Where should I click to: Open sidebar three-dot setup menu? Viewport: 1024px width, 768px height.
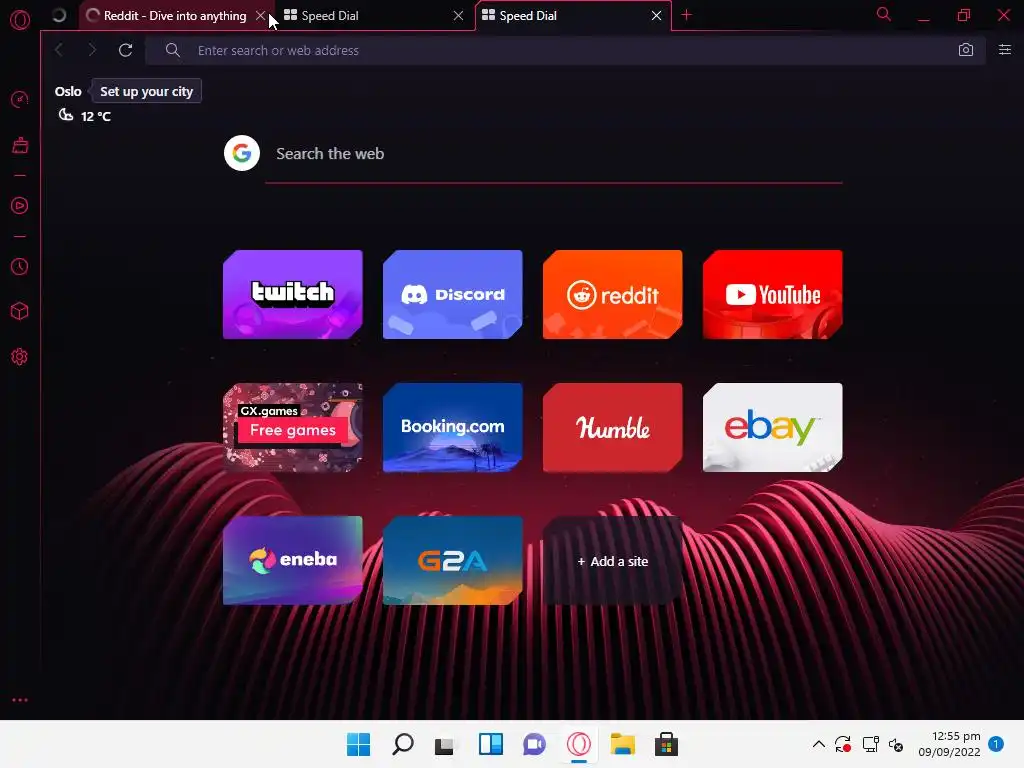[20, 699]
